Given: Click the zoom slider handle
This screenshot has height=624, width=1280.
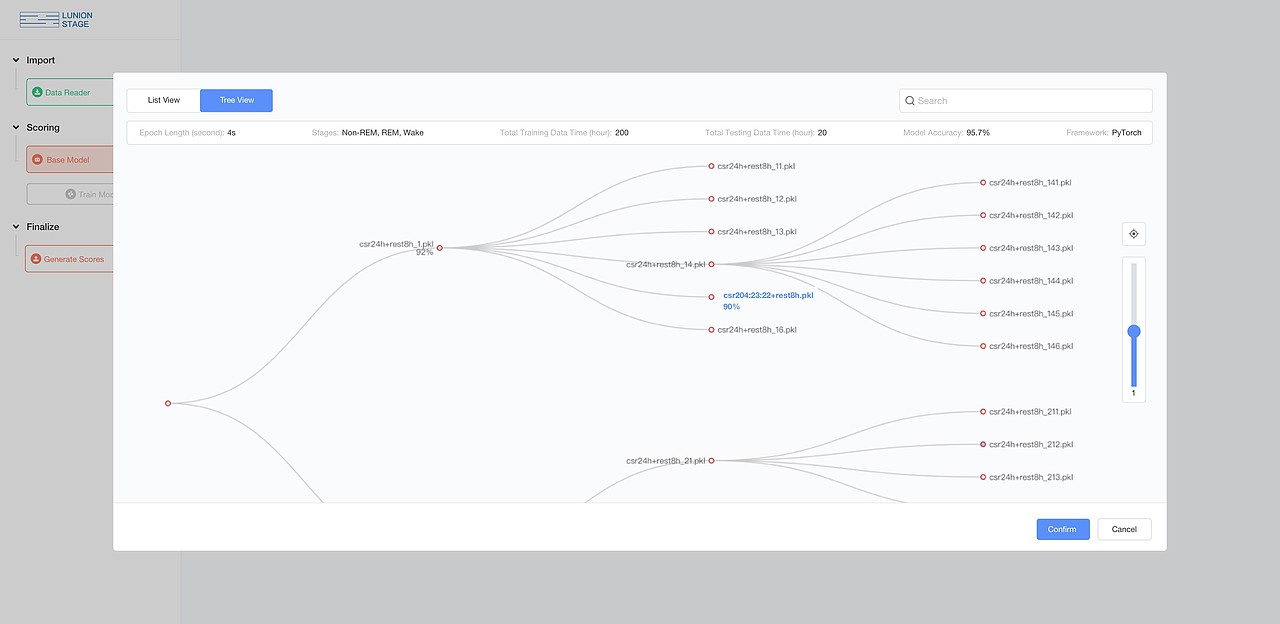Looking at the screenshot, I should click(x=1134, y=331).
